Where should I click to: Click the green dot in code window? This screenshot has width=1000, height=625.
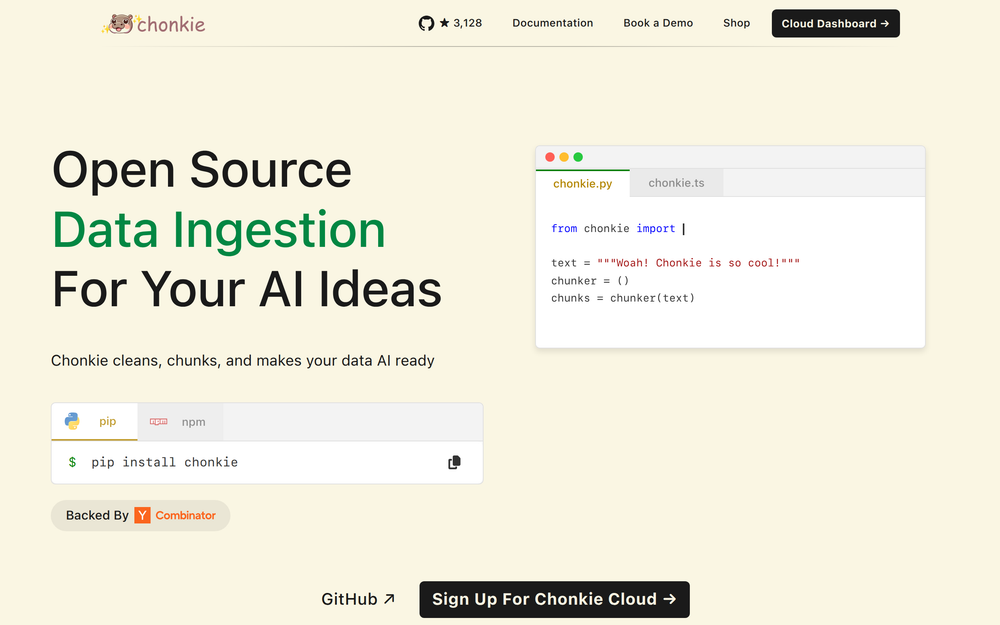[578, 157]
